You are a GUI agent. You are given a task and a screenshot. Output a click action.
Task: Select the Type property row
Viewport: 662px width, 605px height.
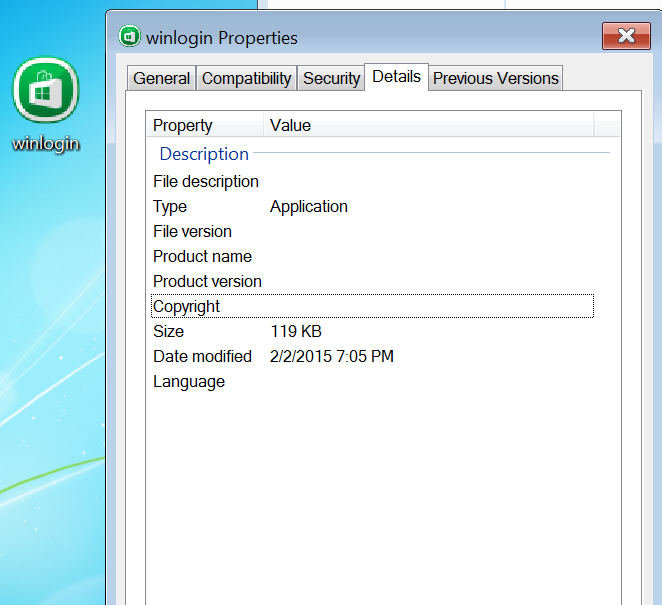[372, 206]
